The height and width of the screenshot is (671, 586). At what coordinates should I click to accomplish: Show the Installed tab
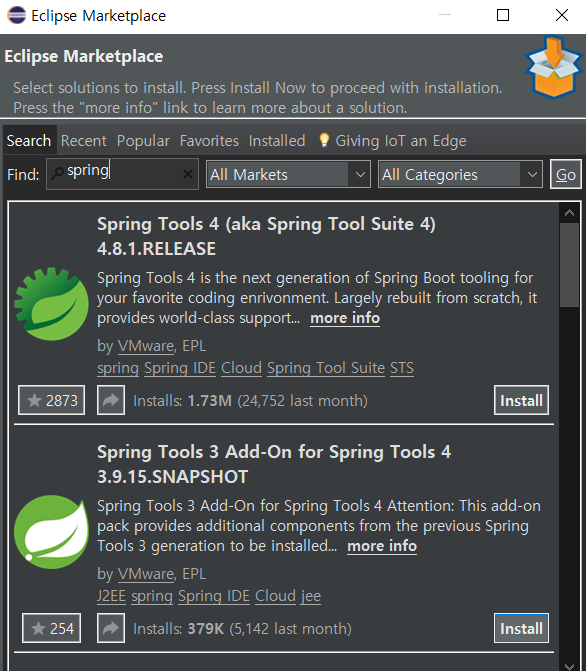[277, 140]
